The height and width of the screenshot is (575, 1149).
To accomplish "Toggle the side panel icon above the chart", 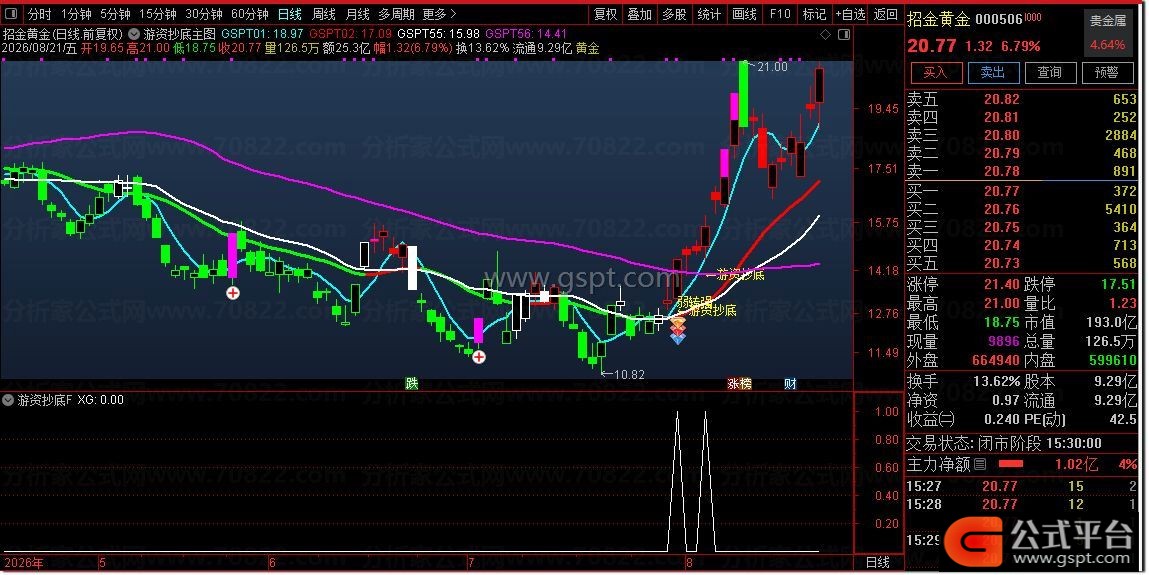I will point(843,34).
